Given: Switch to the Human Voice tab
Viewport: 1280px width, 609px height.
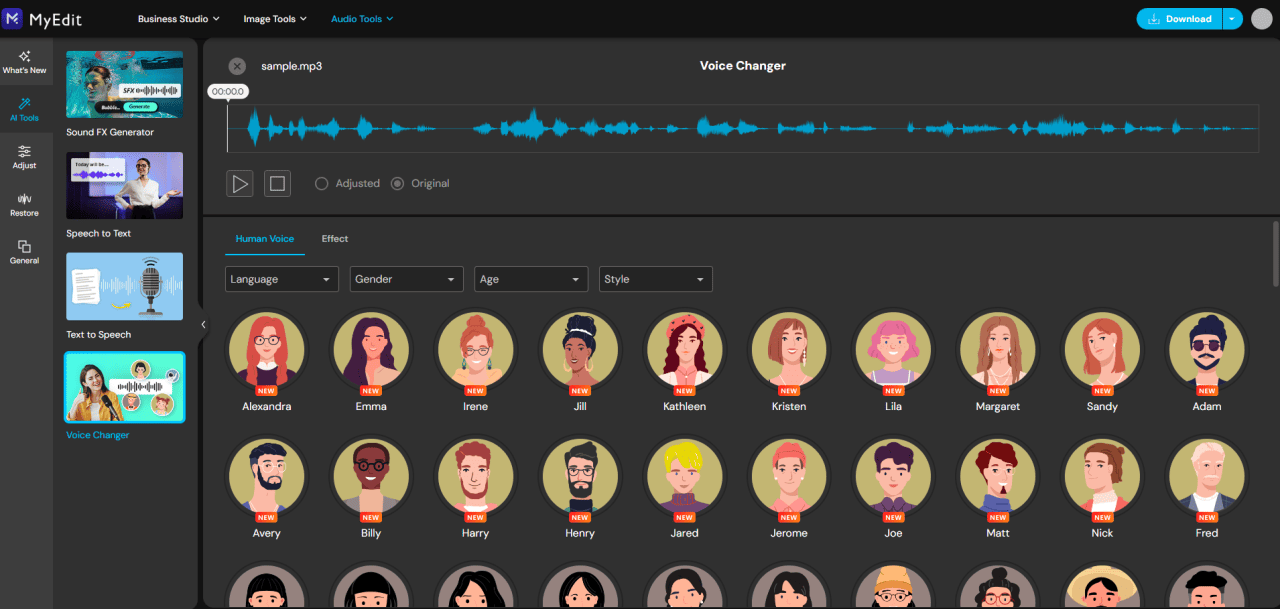Looking at the screenshot, I should pyautogui.click(x=265, y=239).
